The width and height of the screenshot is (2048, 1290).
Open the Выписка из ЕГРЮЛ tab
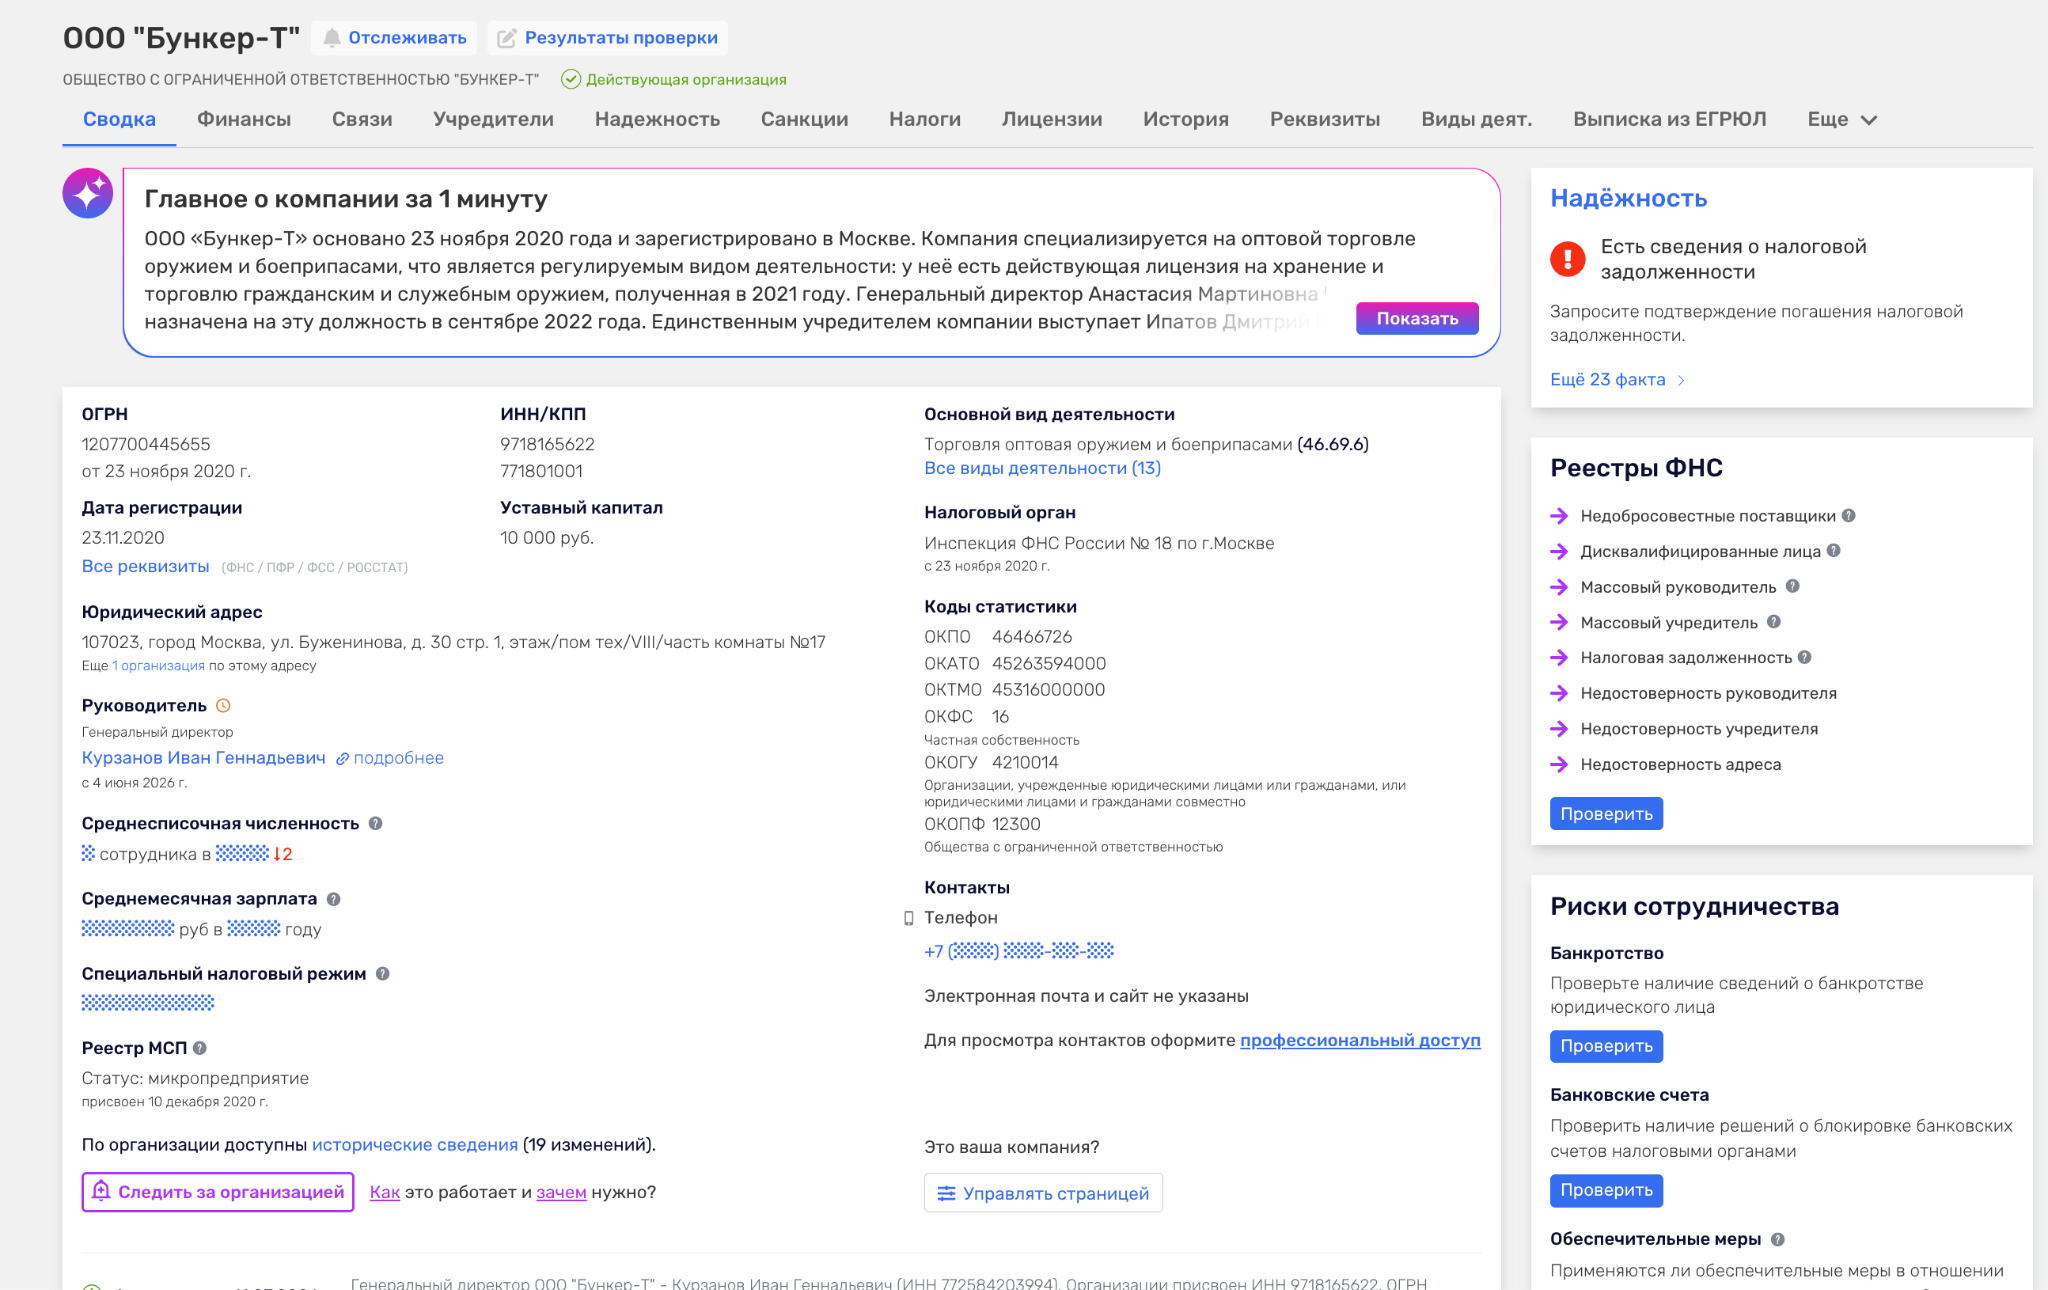[1669, 119]
